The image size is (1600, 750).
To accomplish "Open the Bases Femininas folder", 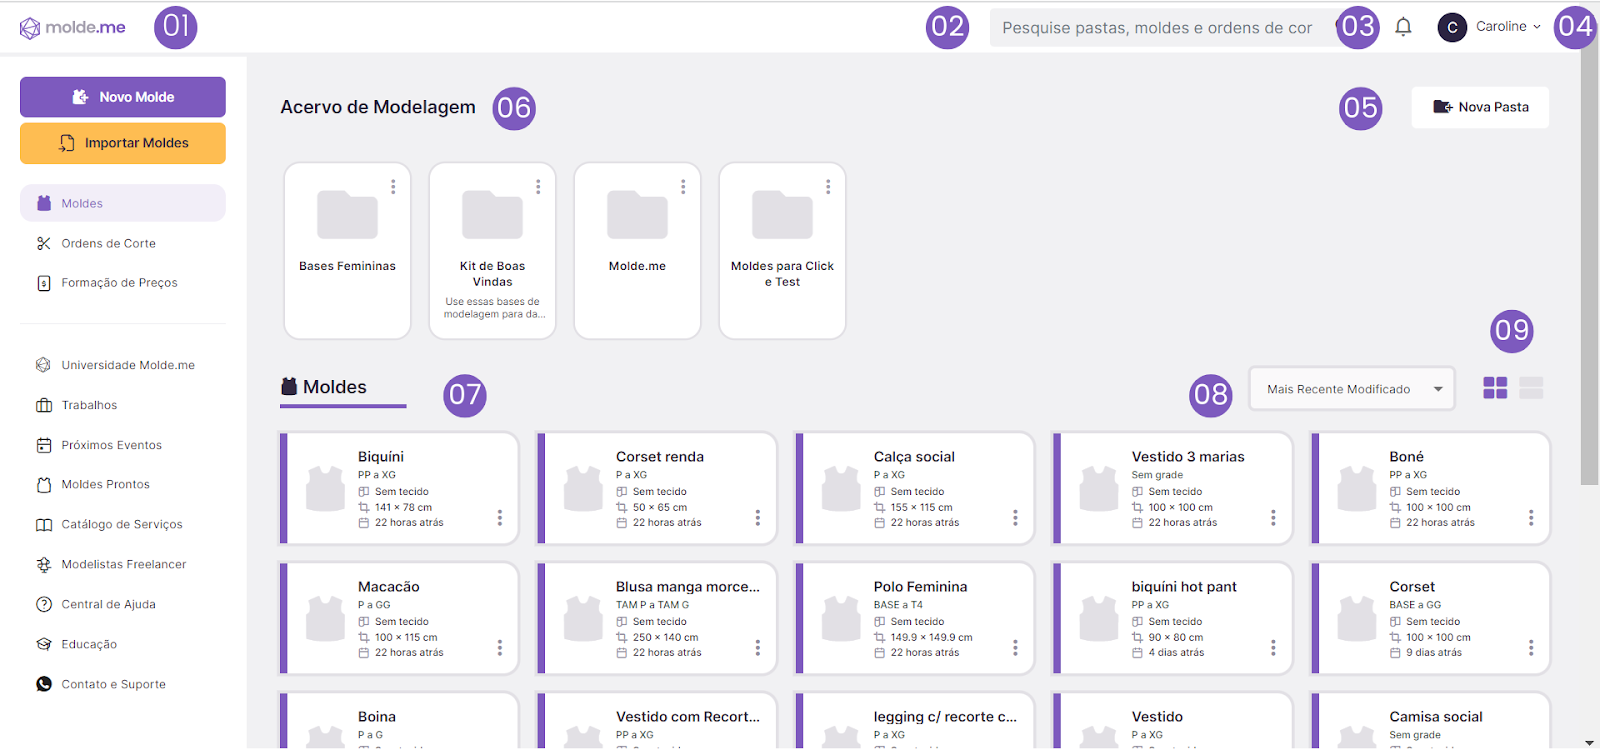I will point(347,251).
